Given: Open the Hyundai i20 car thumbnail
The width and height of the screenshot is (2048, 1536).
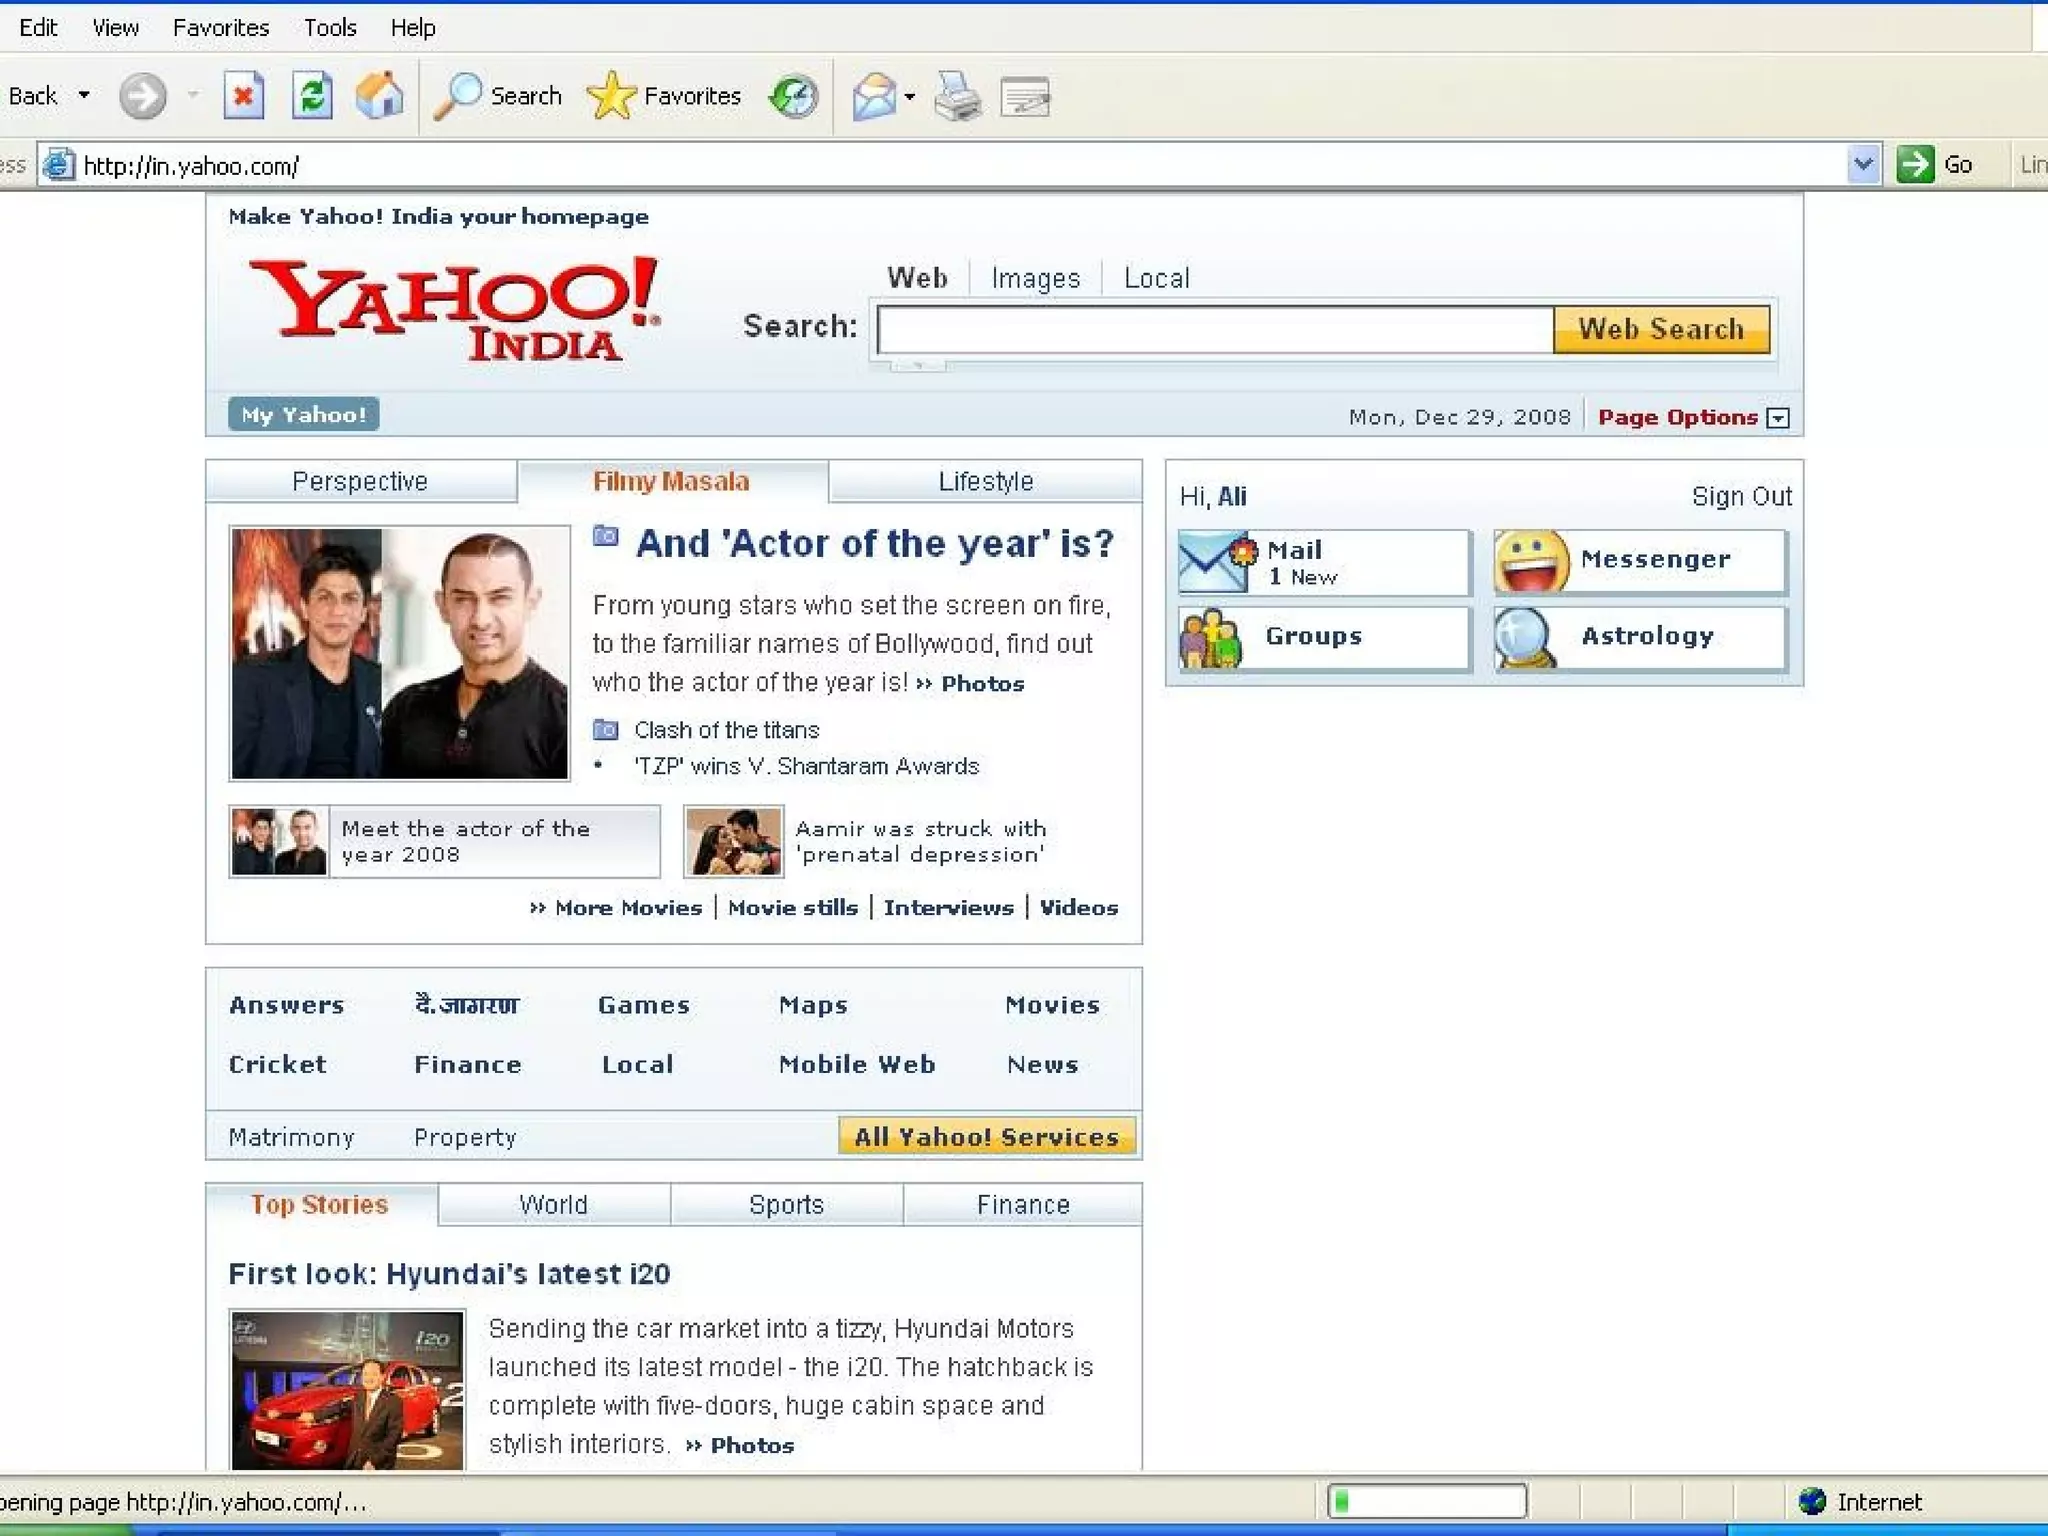Looking at the screenshot, I should (x=347, y=1390).
